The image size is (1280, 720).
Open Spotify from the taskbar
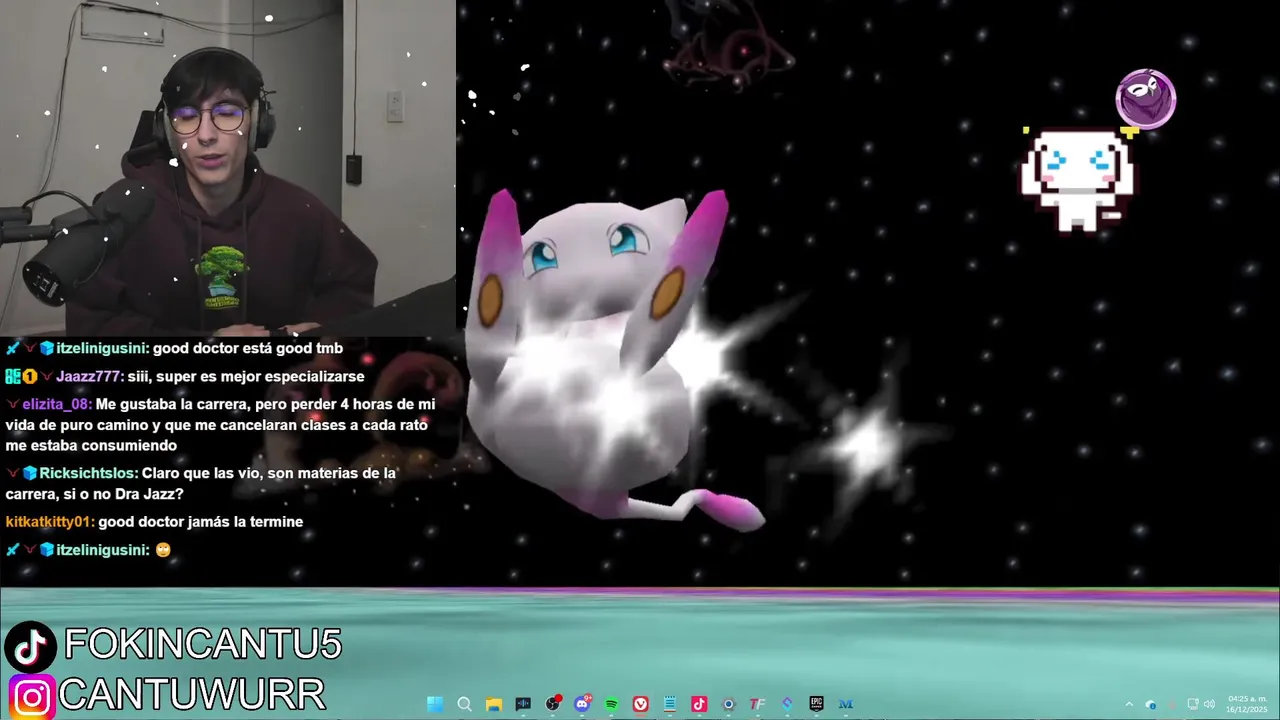click(611, 704)
